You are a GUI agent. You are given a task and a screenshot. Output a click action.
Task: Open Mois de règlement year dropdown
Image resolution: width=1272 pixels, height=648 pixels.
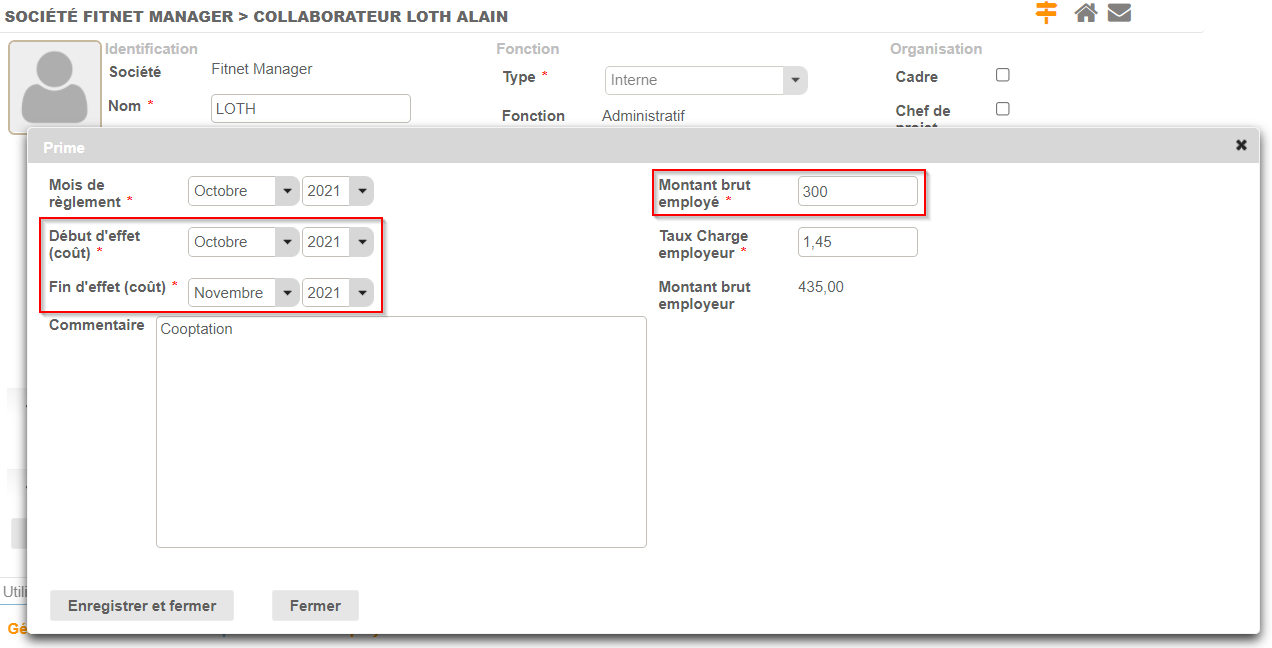point(337,191)
